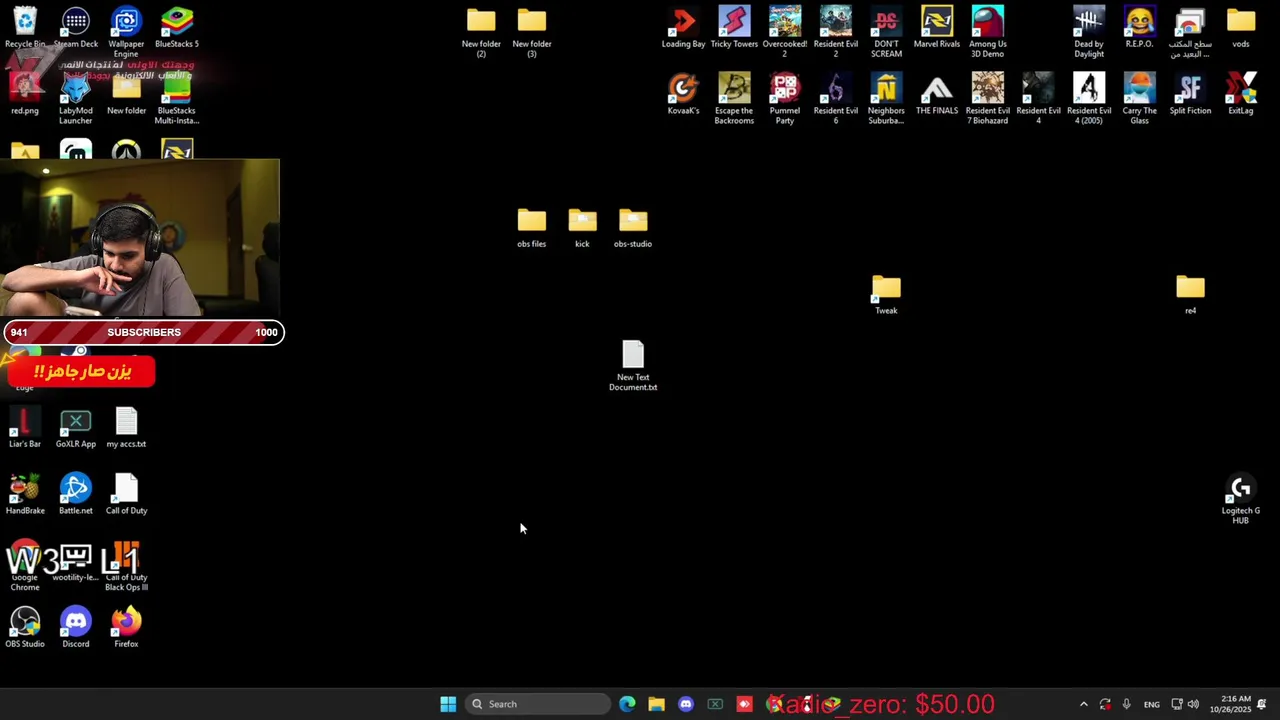Select BlueStacks Multi-Instance icon

coord(177,98)
